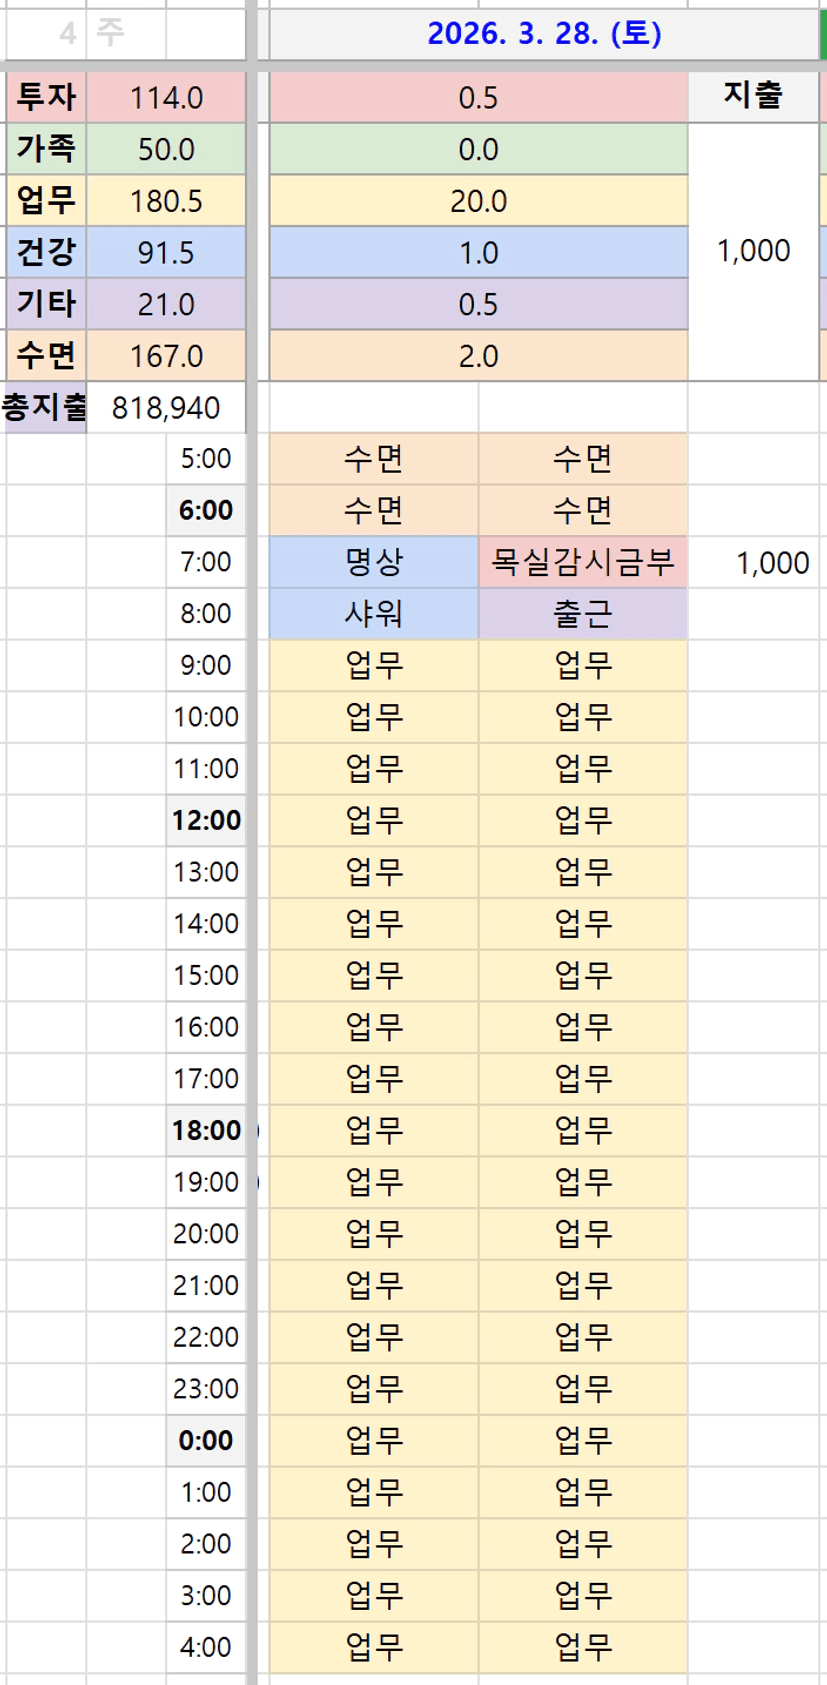Click the 건강 category label cell
The height and width of the screenshot is (1685, 827).
(x=46, y=252)
